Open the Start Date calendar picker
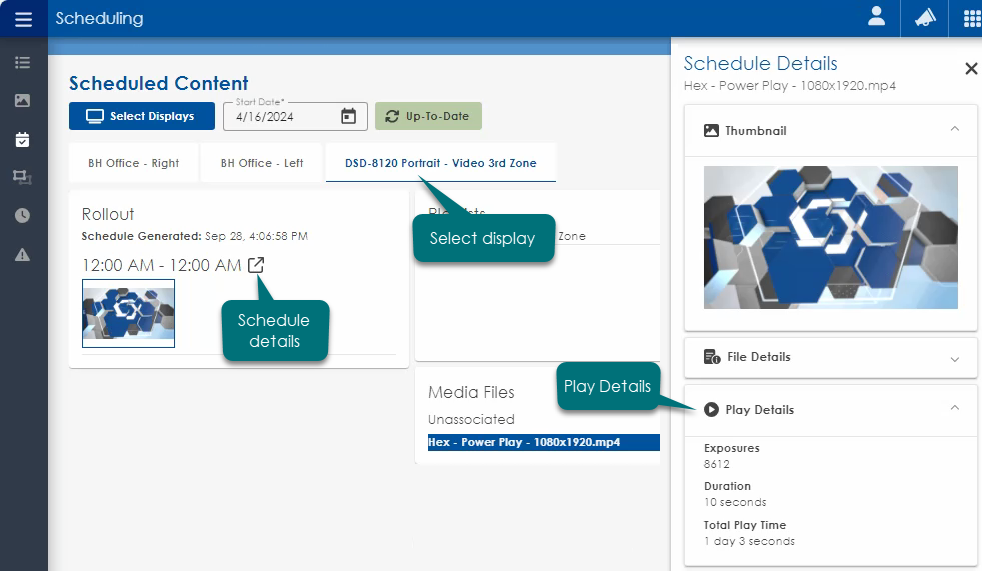 pyautogui.click(x=348, y=116)
